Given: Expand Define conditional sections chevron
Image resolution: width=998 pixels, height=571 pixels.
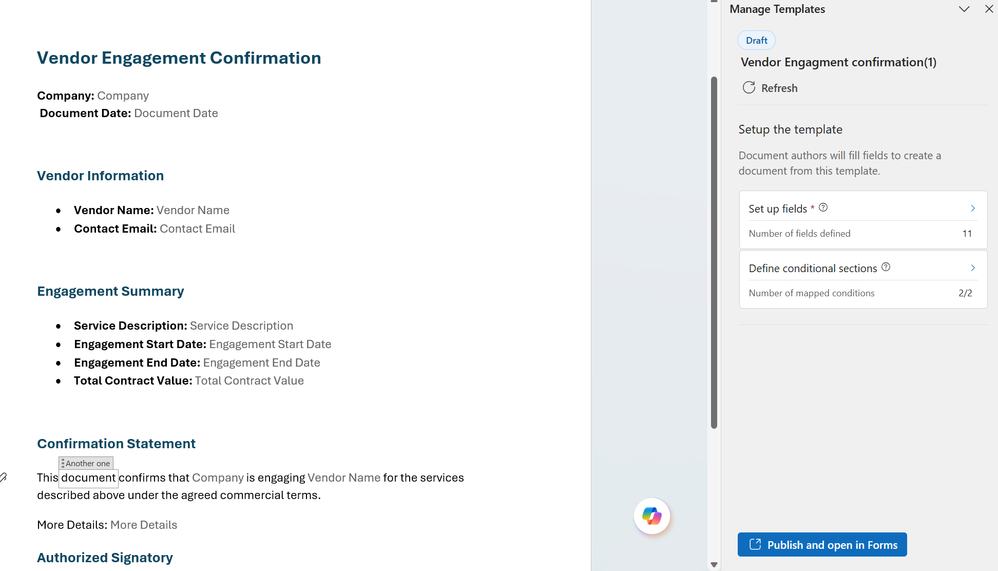Looking at the screenshot, I should (973, 268).
